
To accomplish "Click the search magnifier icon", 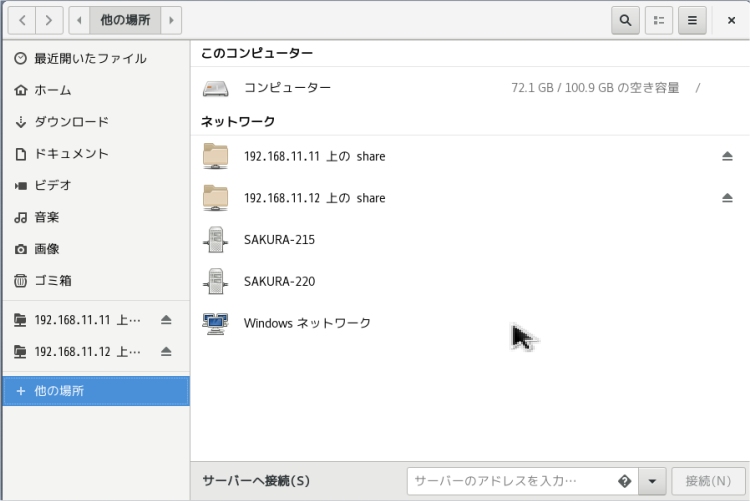I will tap(626, 19).
